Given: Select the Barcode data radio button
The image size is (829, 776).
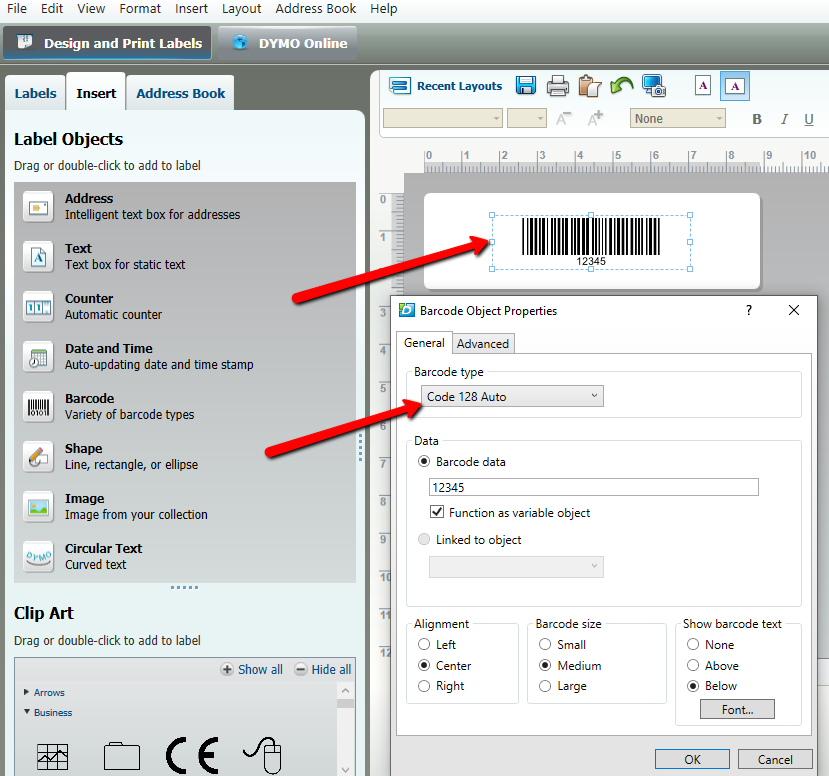Looking at the screenshot, I should click(x=423, y=461).
